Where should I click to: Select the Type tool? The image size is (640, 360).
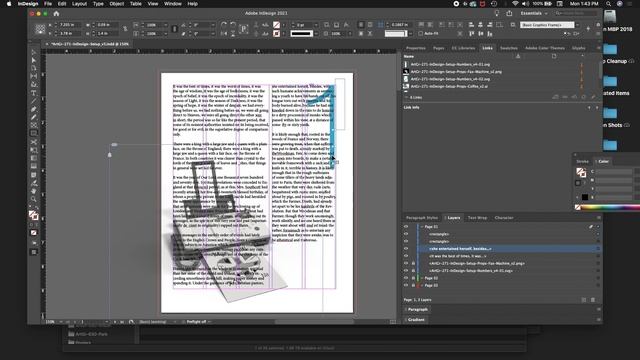(33, 93)
